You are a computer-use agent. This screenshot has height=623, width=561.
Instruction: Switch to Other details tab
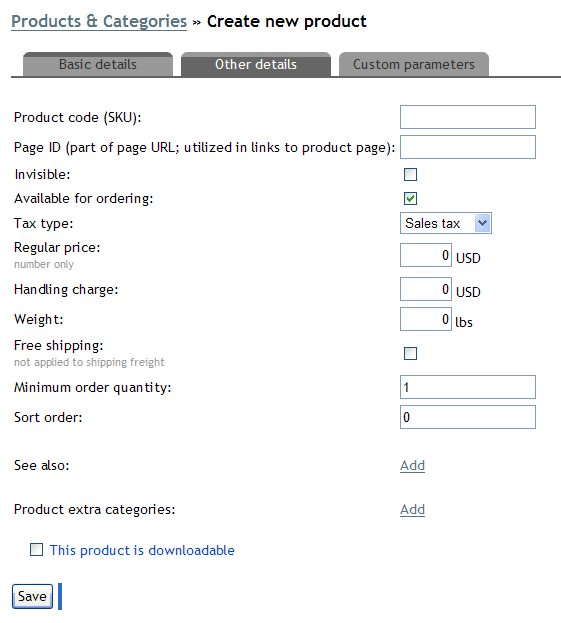[256, 64]
